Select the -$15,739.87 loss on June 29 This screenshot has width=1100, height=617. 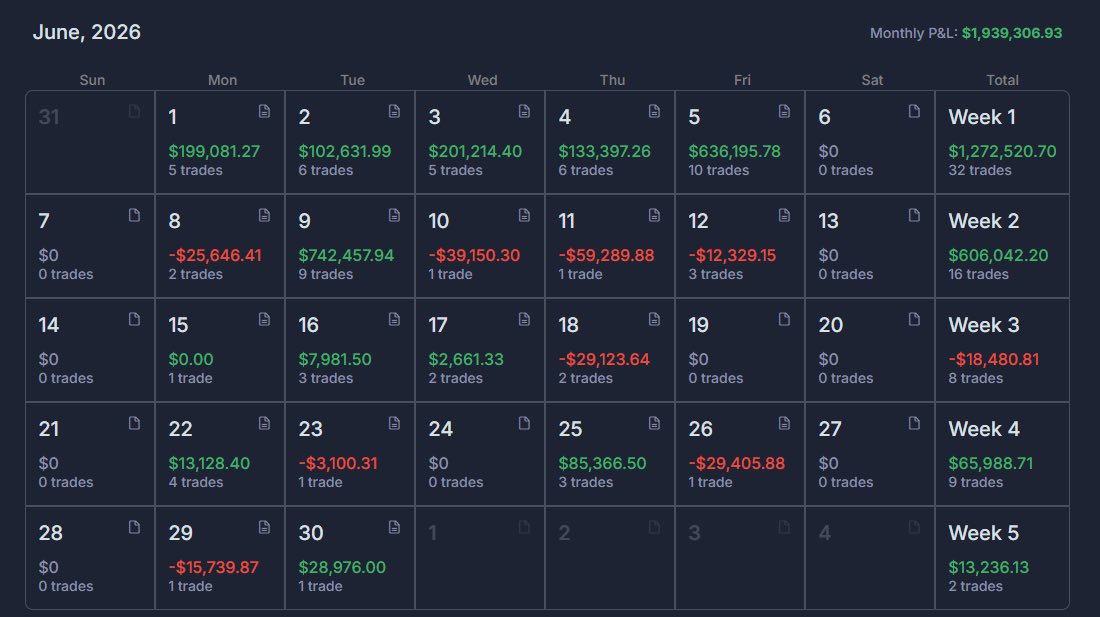click(213, 567)
